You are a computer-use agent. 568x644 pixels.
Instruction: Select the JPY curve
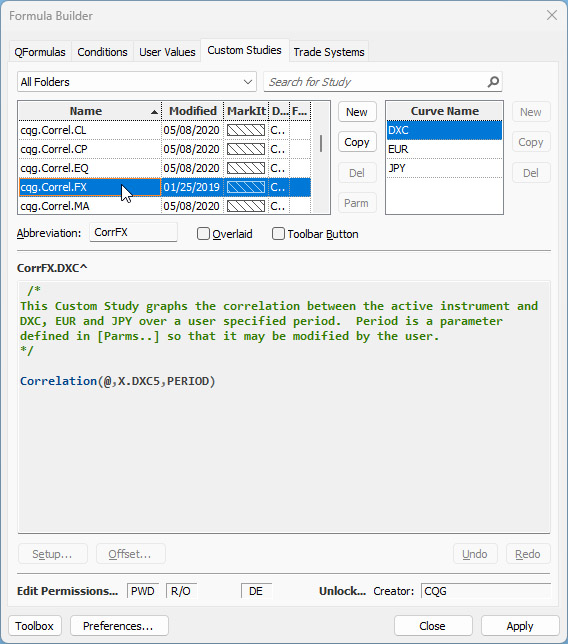(444, 168)
